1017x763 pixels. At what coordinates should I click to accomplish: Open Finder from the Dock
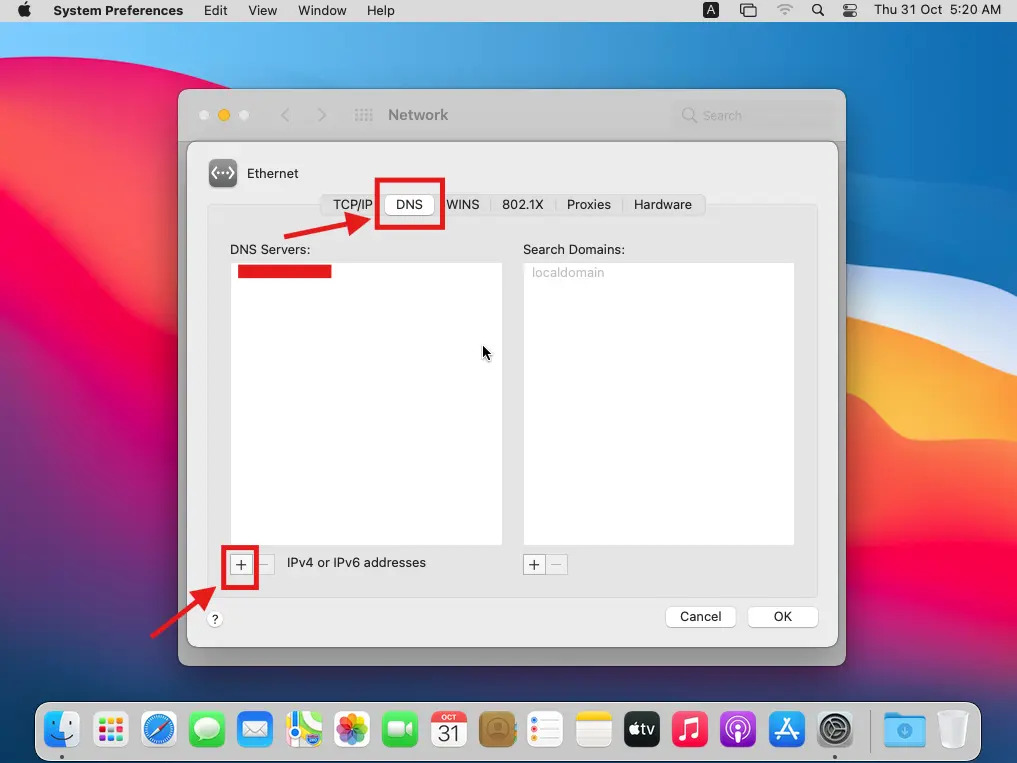tap(62, 730)
